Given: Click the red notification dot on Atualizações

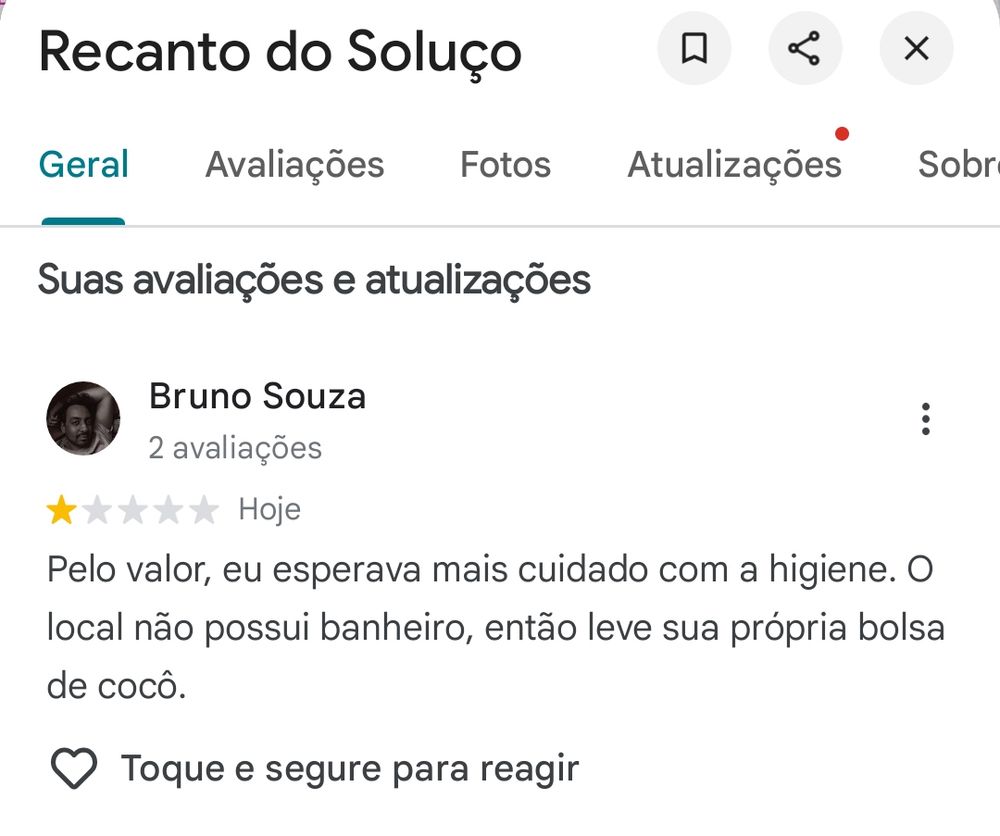Looking at the screenshot, I should [842, 132].
